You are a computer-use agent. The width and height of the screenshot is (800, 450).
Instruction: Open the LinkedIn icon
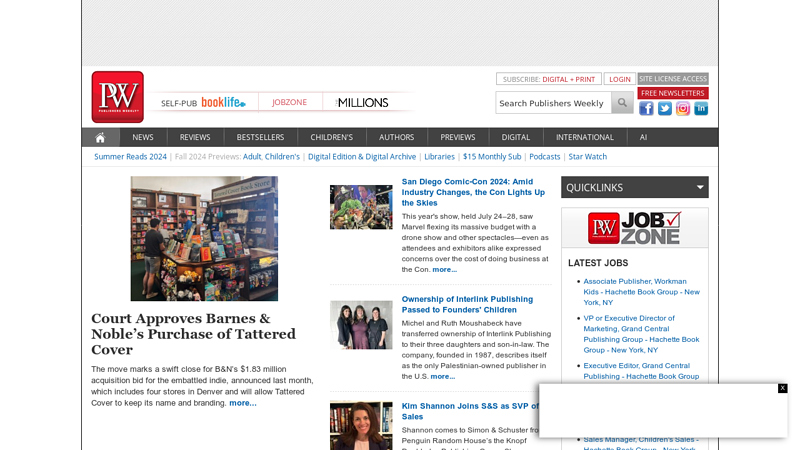coord(701,108)
